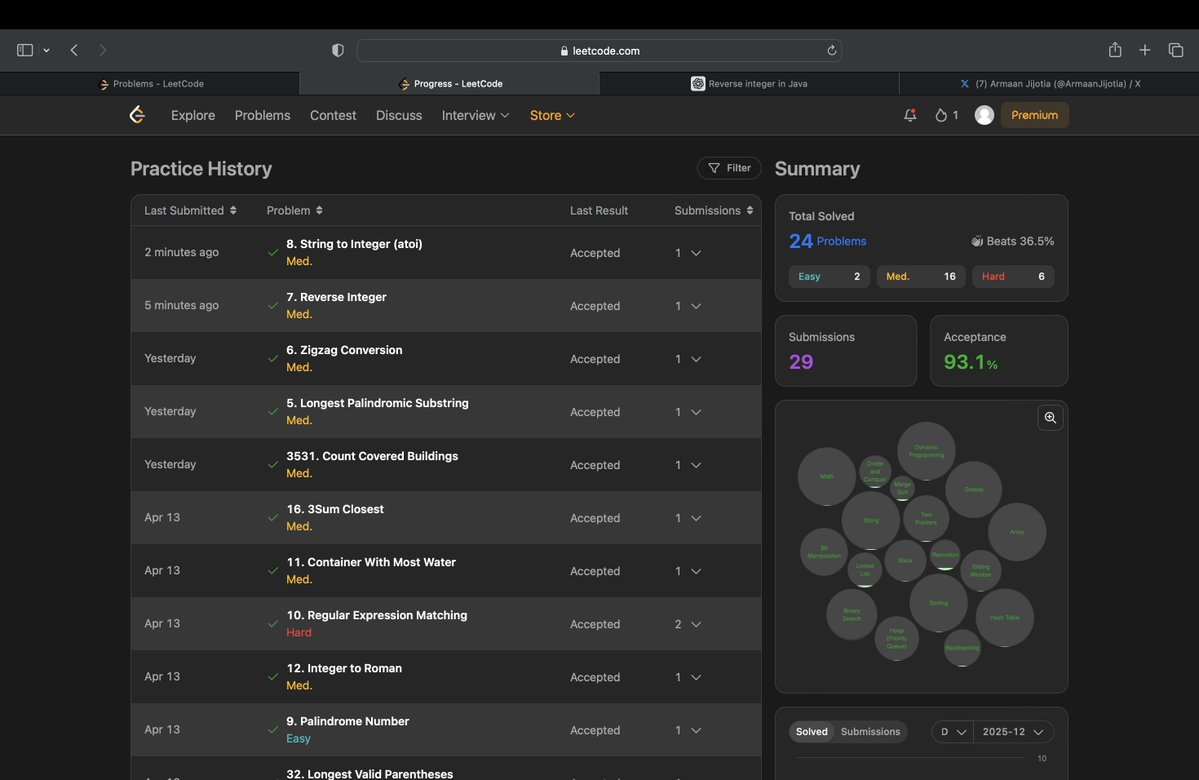Click the Dynamic Programming topic bubble

926,451
